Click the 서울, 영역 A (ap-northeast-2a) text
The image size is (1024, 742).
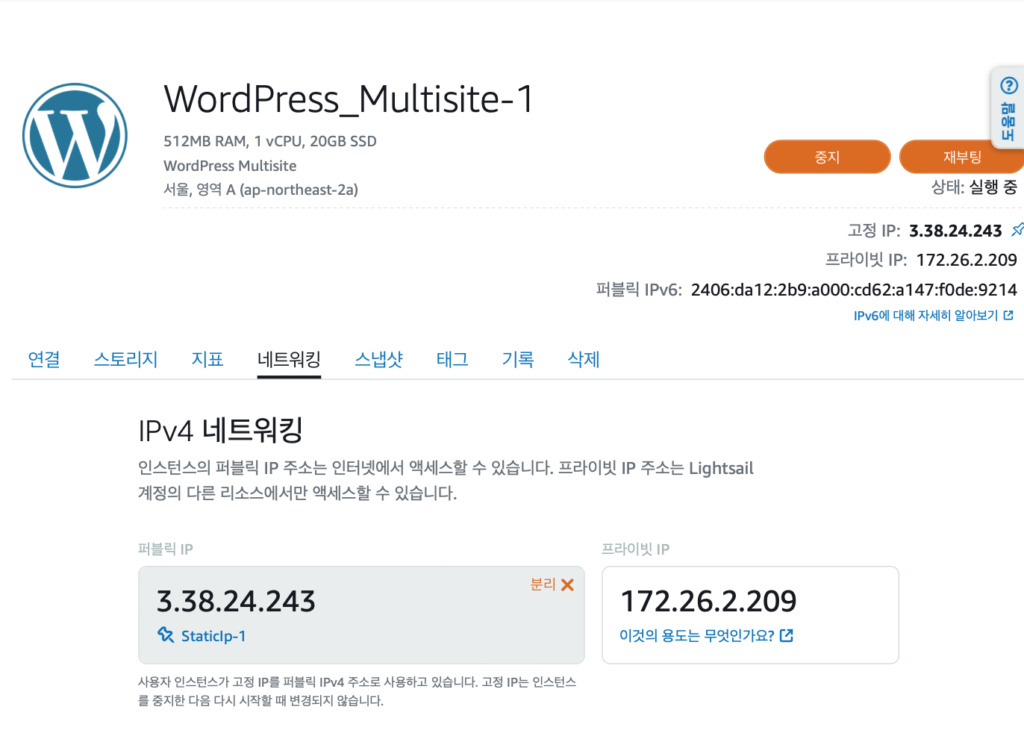pos(261,190)
